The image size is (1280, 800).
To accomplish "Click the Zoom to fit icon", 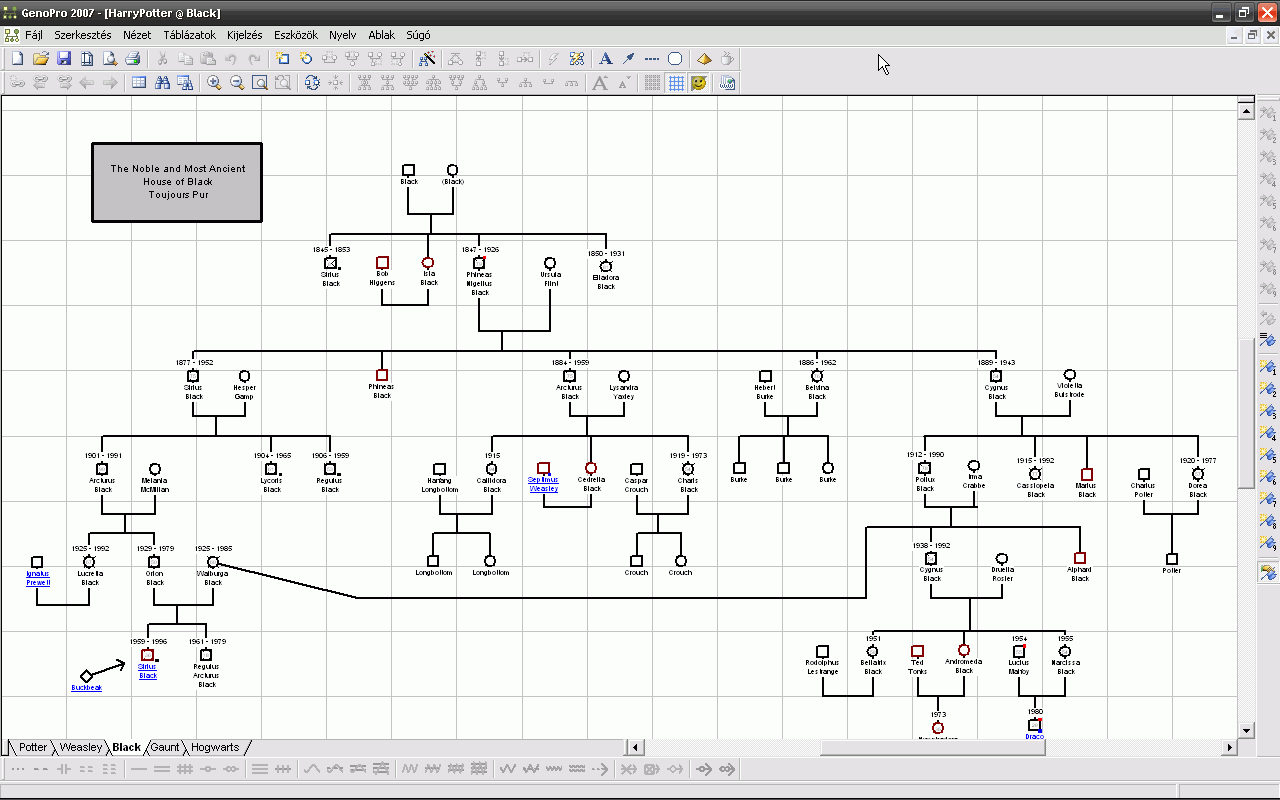I will (260, 83).
